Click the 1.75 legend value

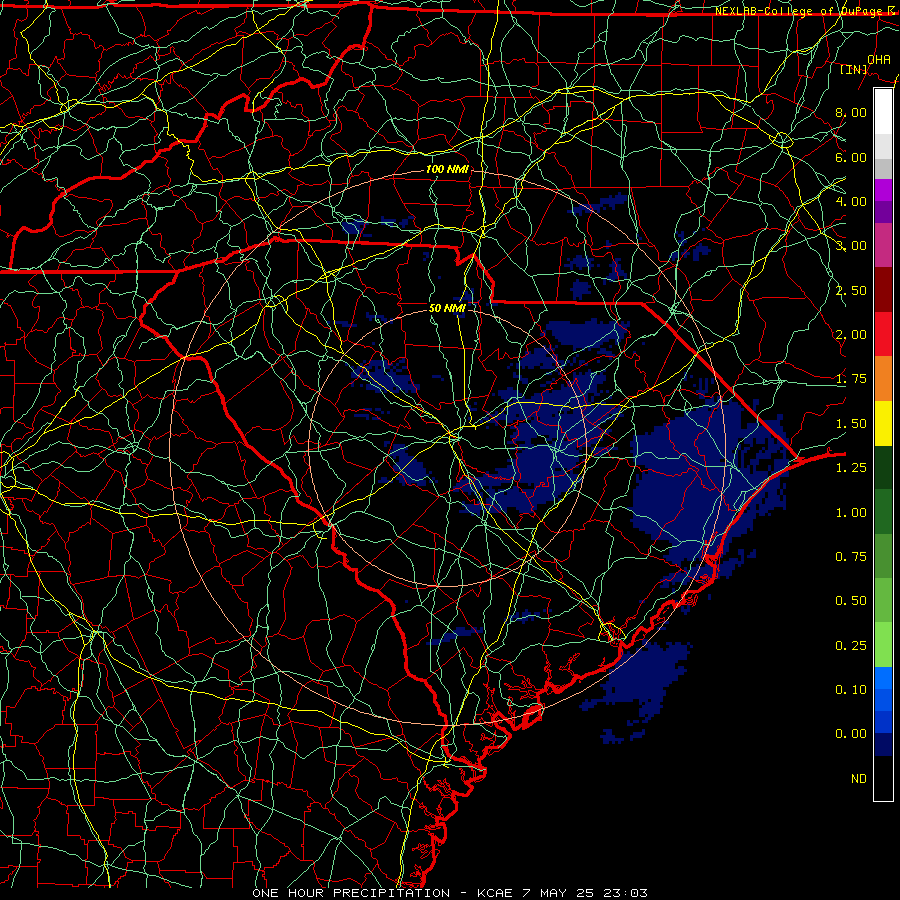[x=851, y=379]
